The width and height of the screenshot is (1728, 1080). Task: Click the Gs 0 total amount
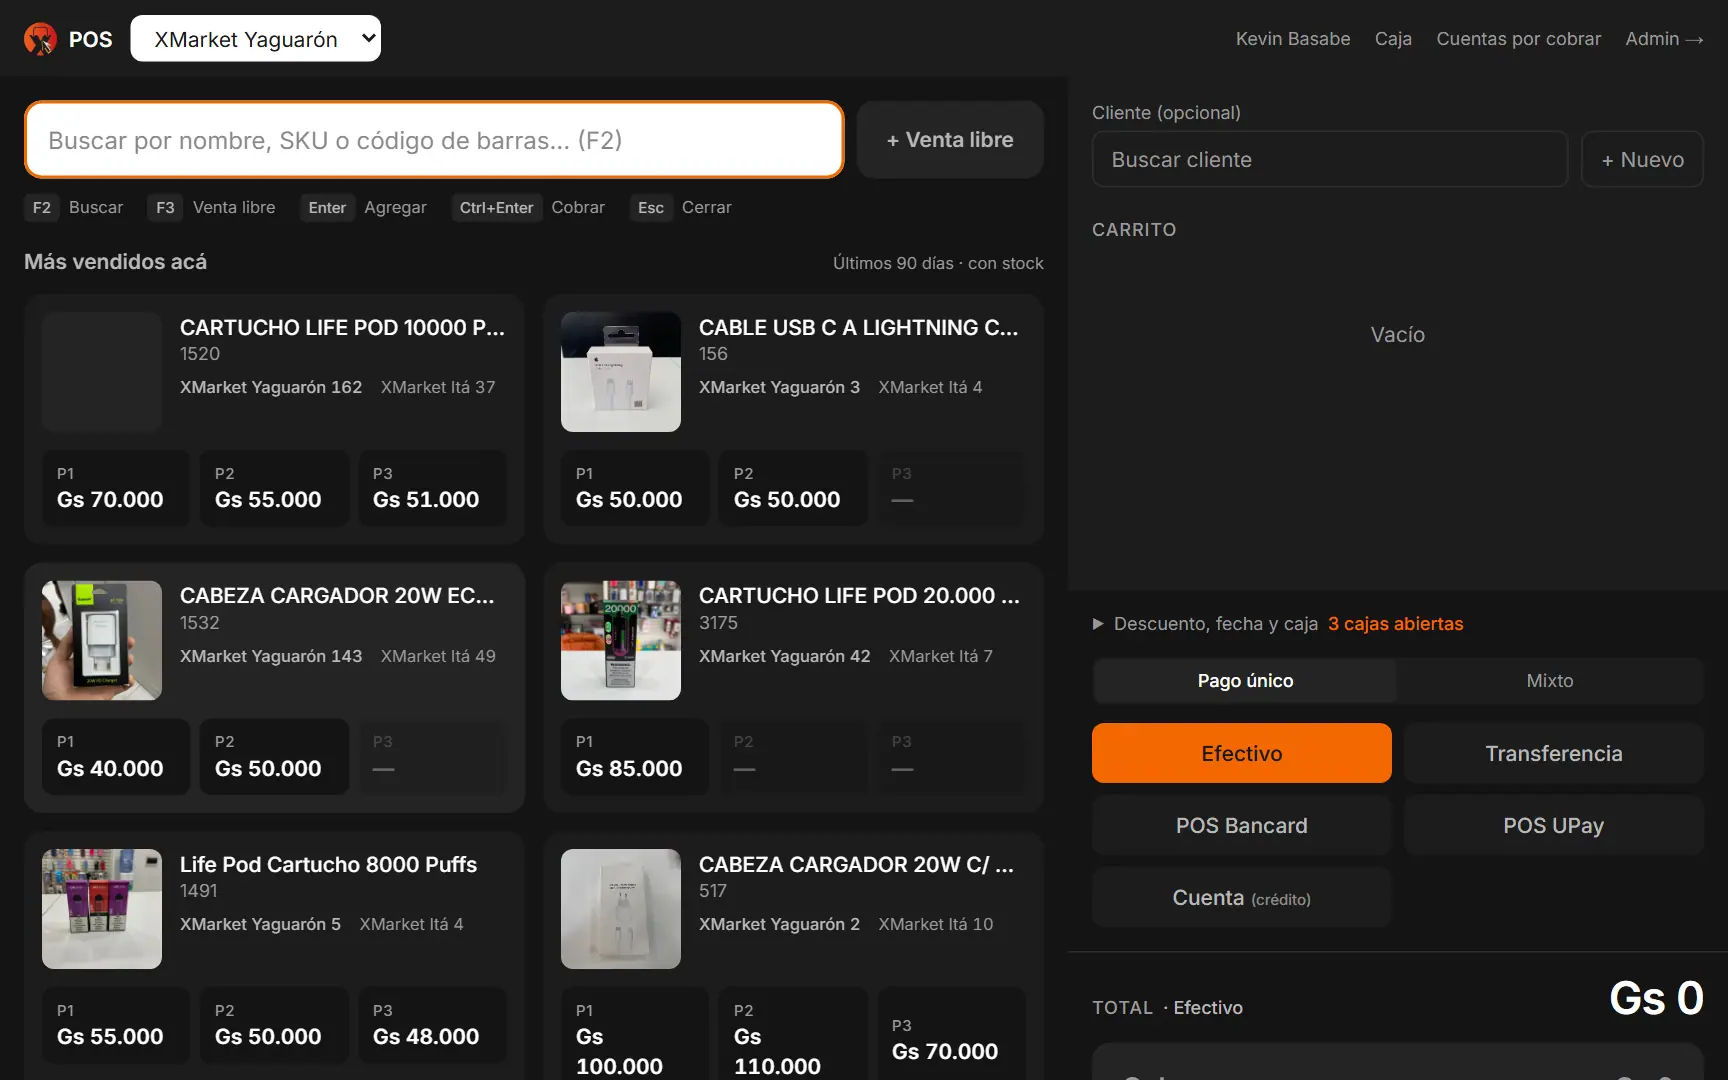tap(1656, 998)
